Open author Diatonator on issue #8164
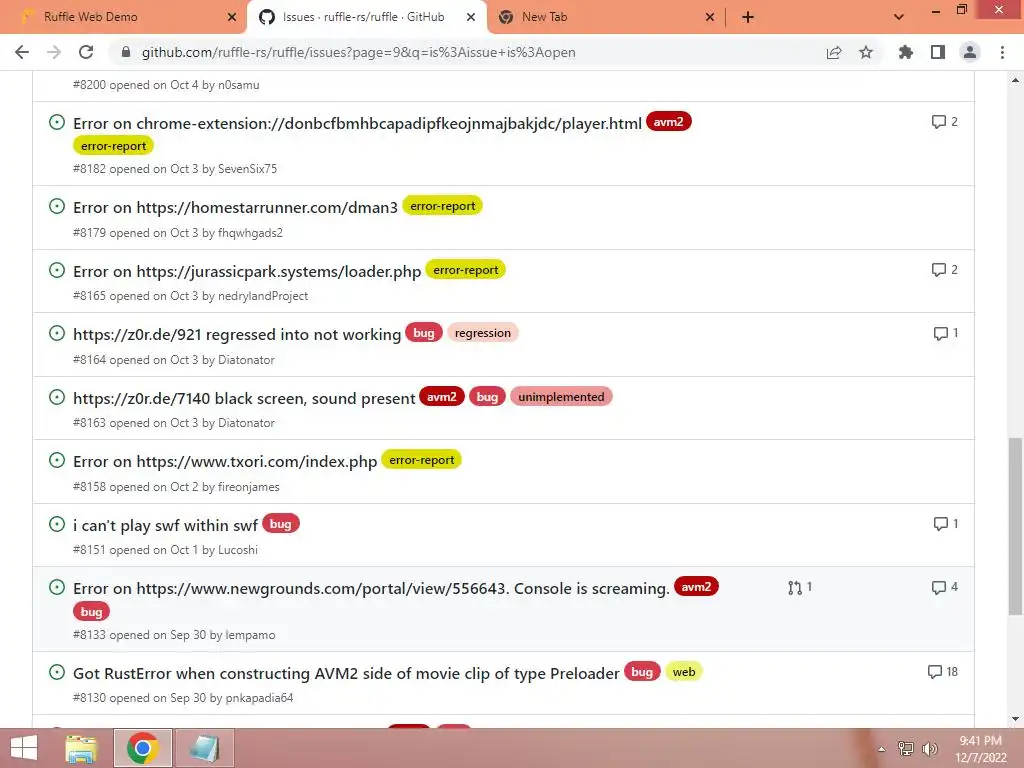Image resolution: width=1024 pixels, height=768 pixels. point(246,360)
